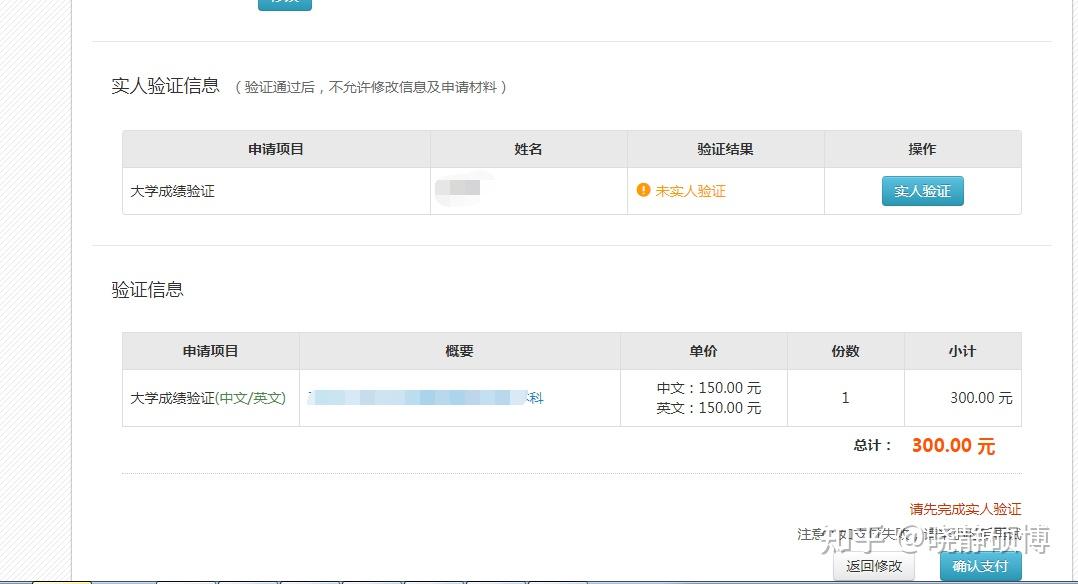Click the quantity value 1 under 份数
Image resolution: width=1078 pixels, height=584 pixels.
pyautogui.click(x=845, y=398)
